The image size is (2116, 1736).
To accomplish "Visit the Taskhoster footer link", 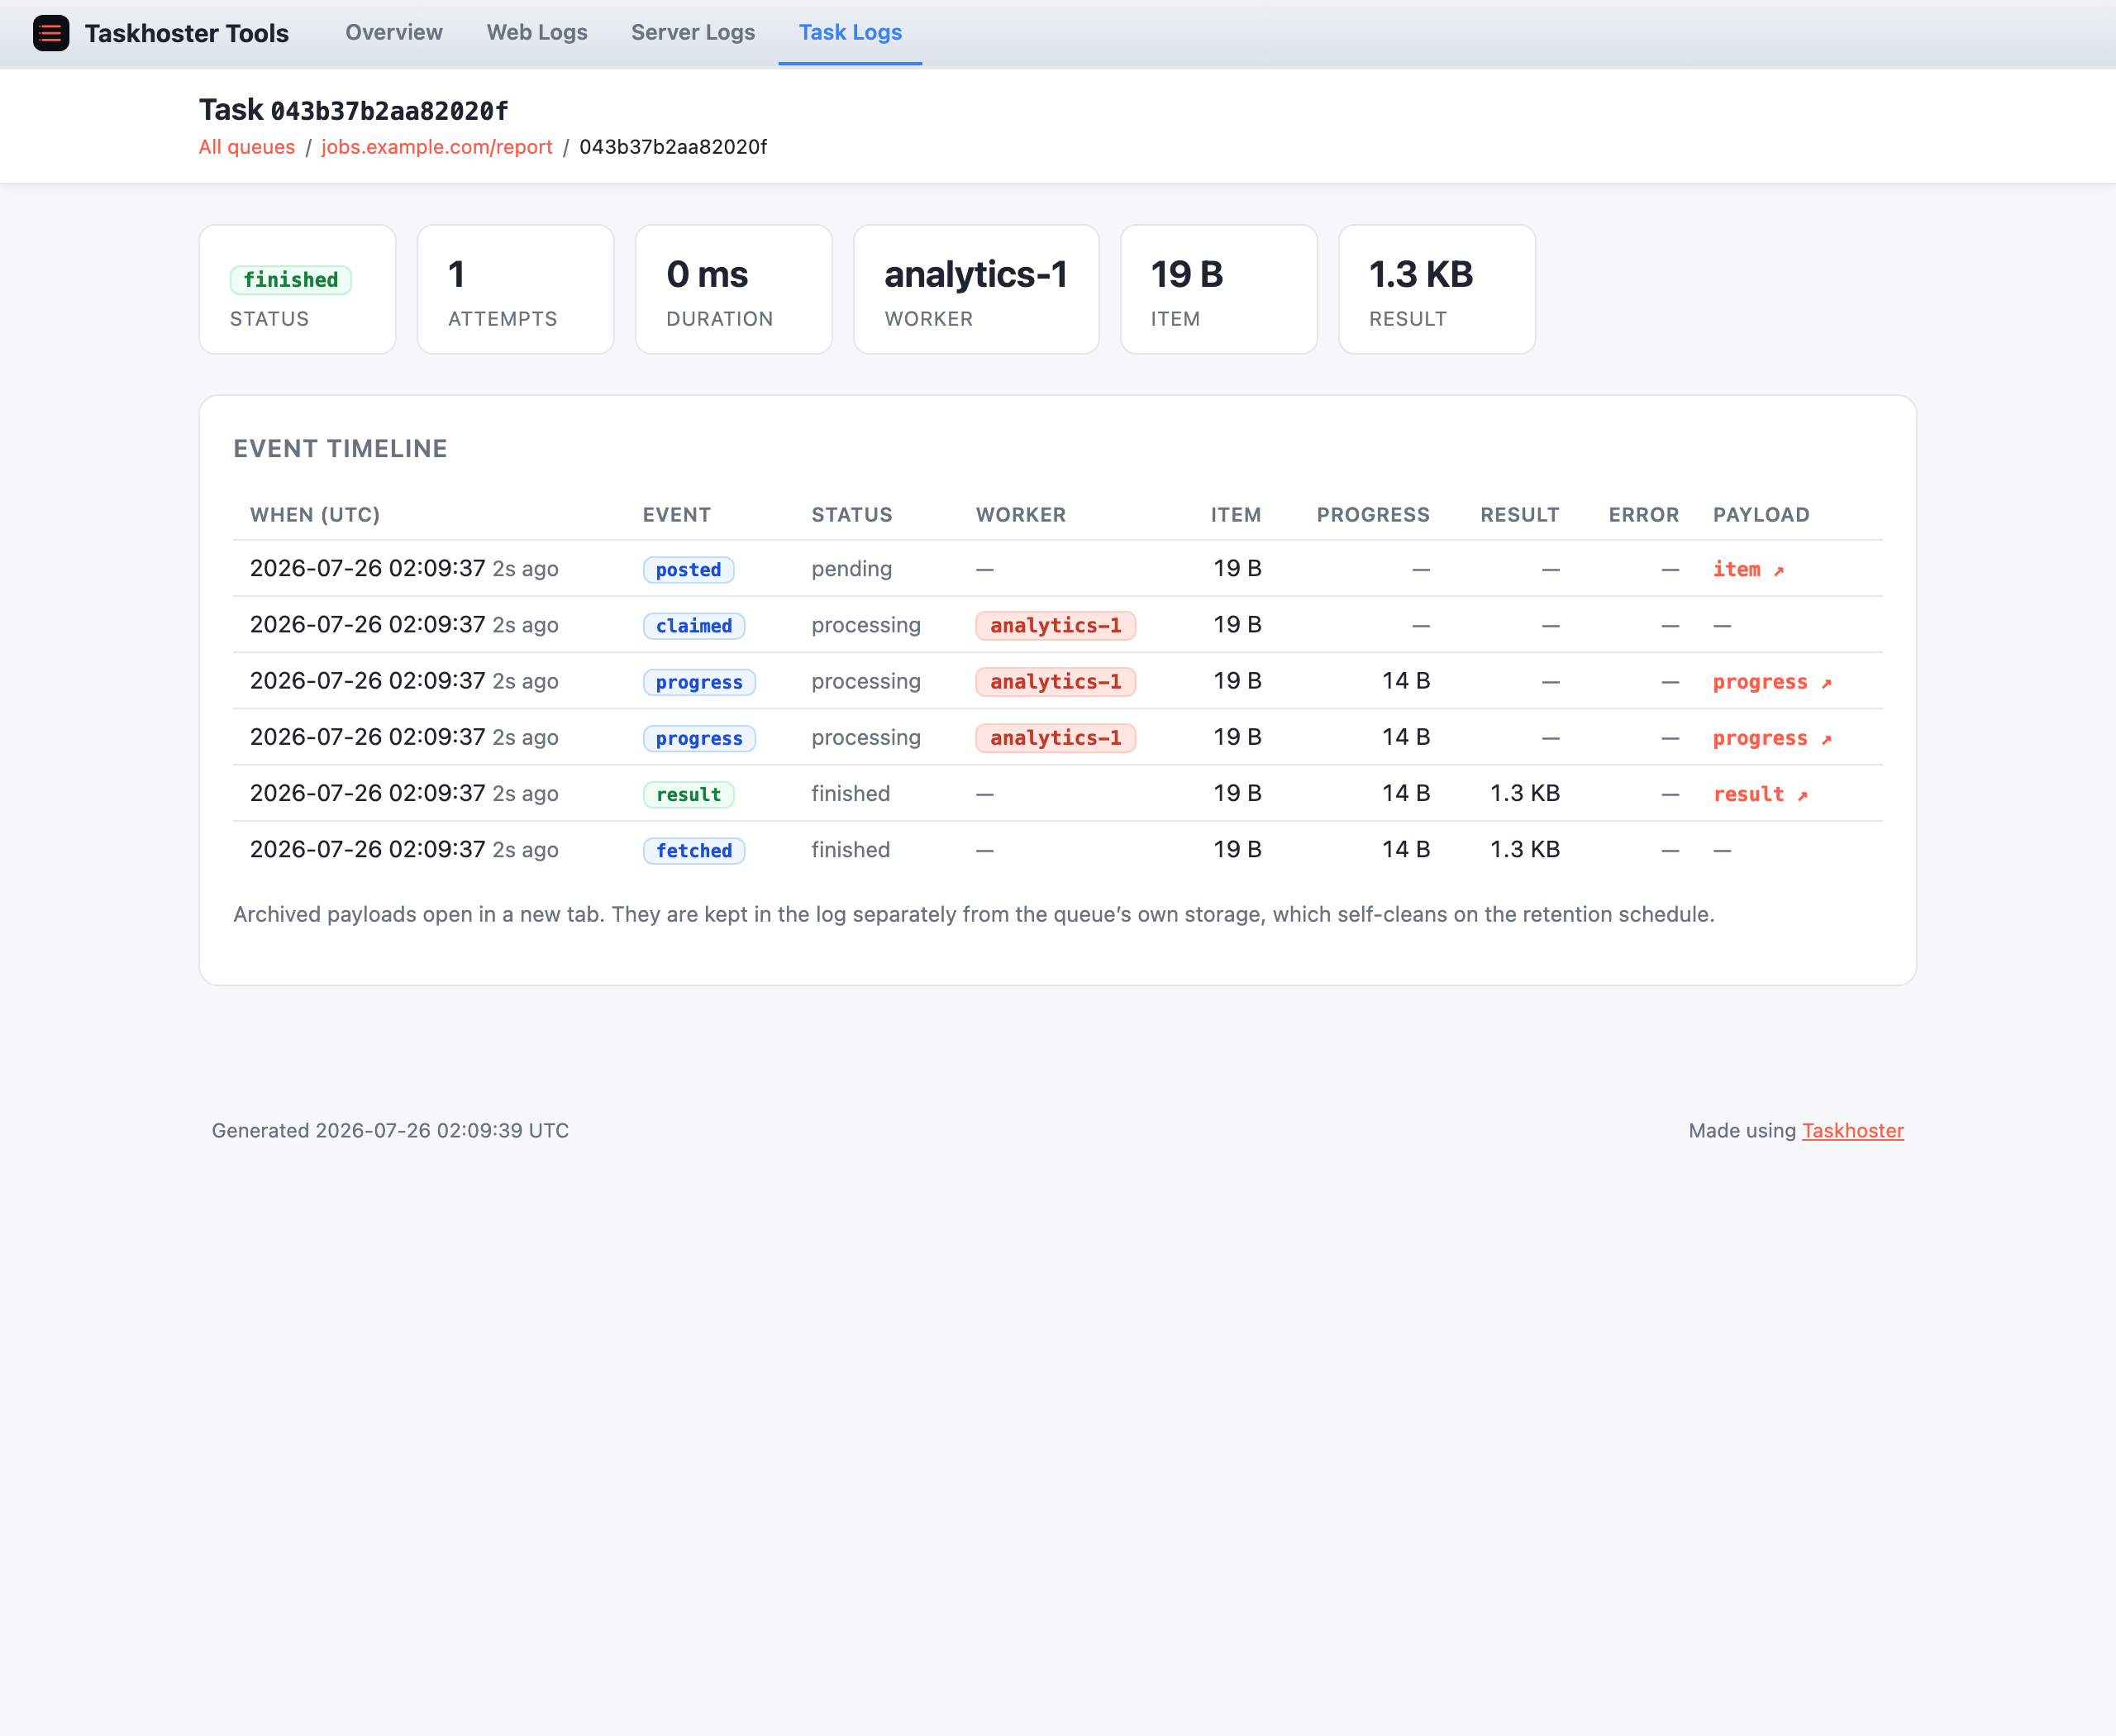I will (x=1853, y=1131).
